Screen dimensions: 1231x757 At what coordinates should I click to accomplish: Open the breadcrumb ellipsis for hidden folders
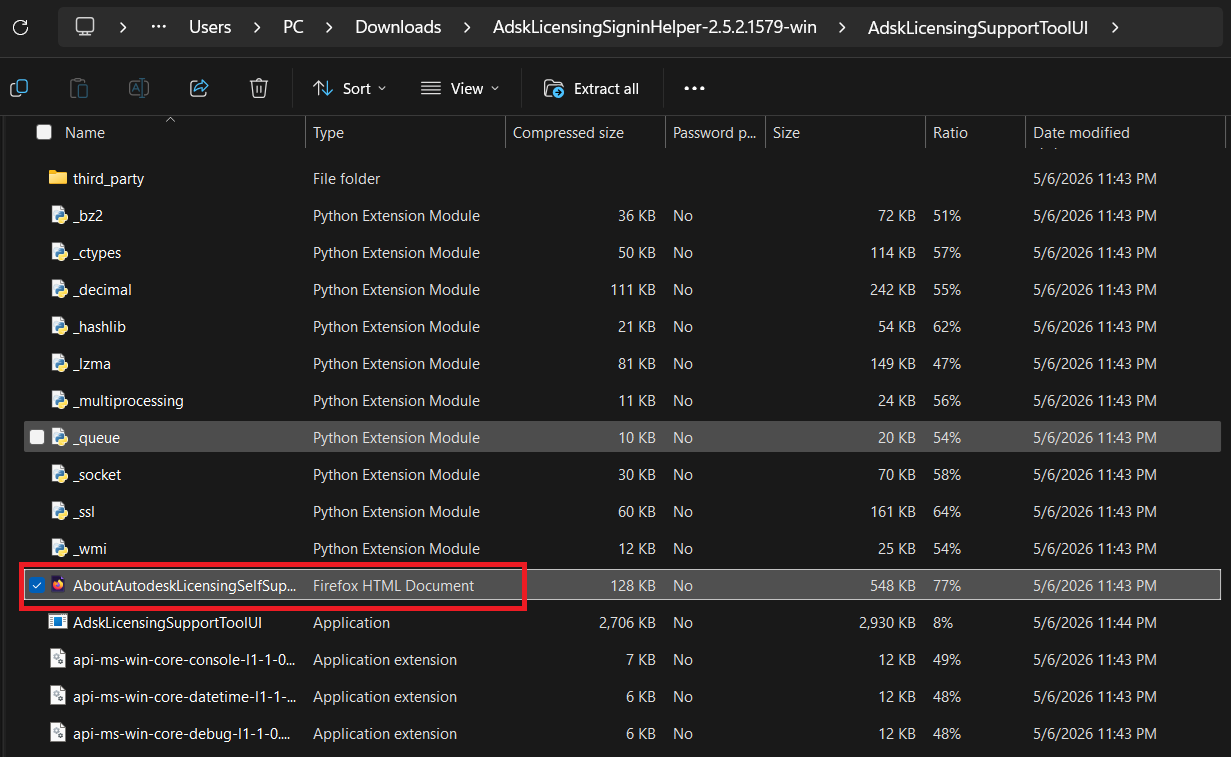pyautogui.click(x=159, y=27)
